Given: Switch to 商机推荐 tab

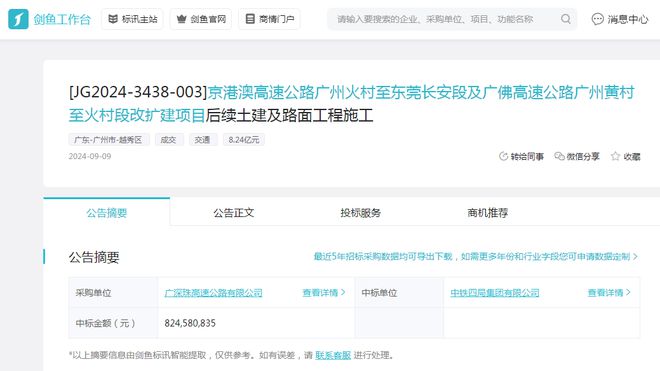Looking at the screenshot, I should [487, 213].
